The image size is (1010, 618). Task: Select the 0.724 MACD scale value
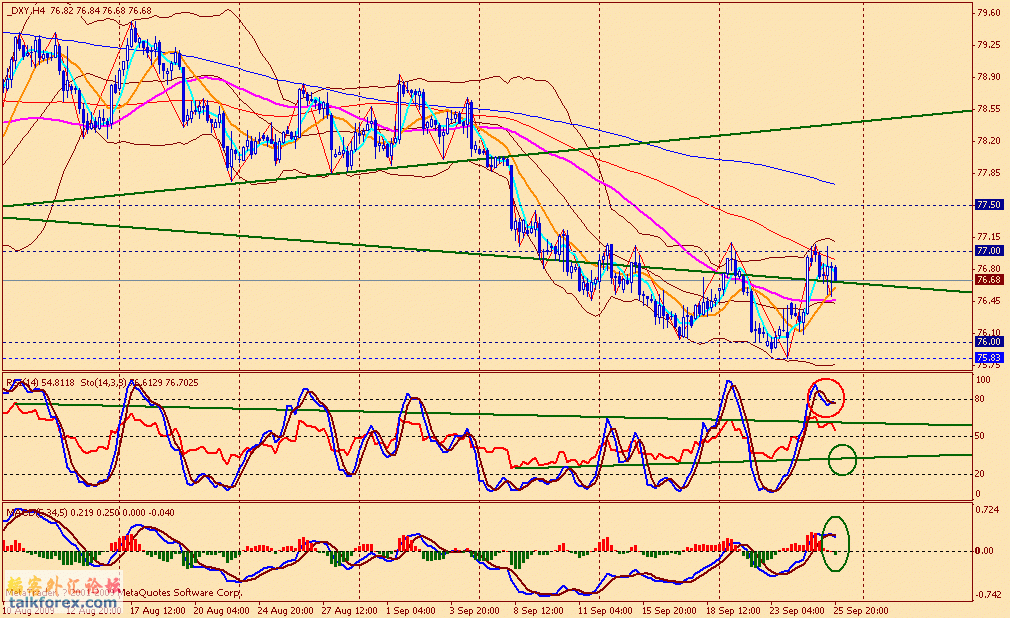click(987, 510)
